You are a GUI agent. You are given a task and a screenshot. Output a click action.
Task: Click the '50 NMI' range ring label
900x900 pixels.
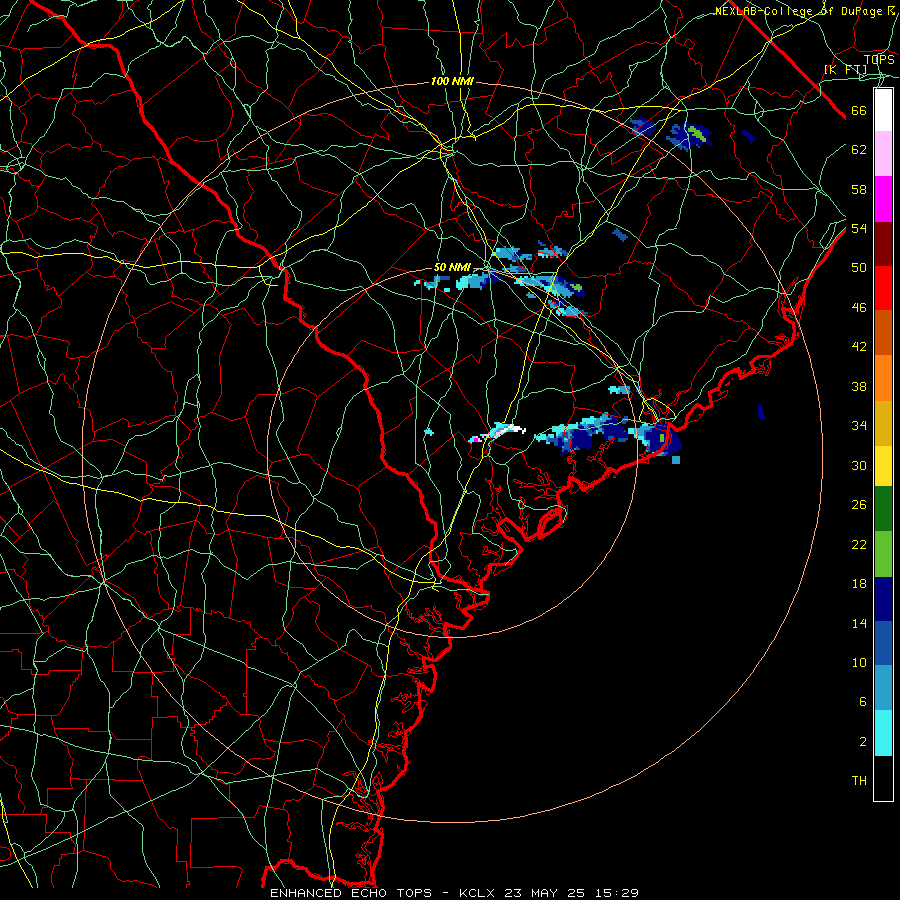click(452, 267)
